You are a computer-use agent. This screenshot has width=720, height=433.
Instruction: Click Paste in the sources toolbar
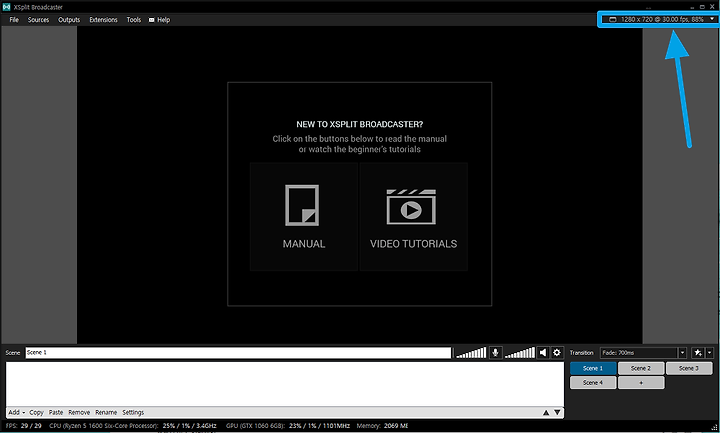56,412
